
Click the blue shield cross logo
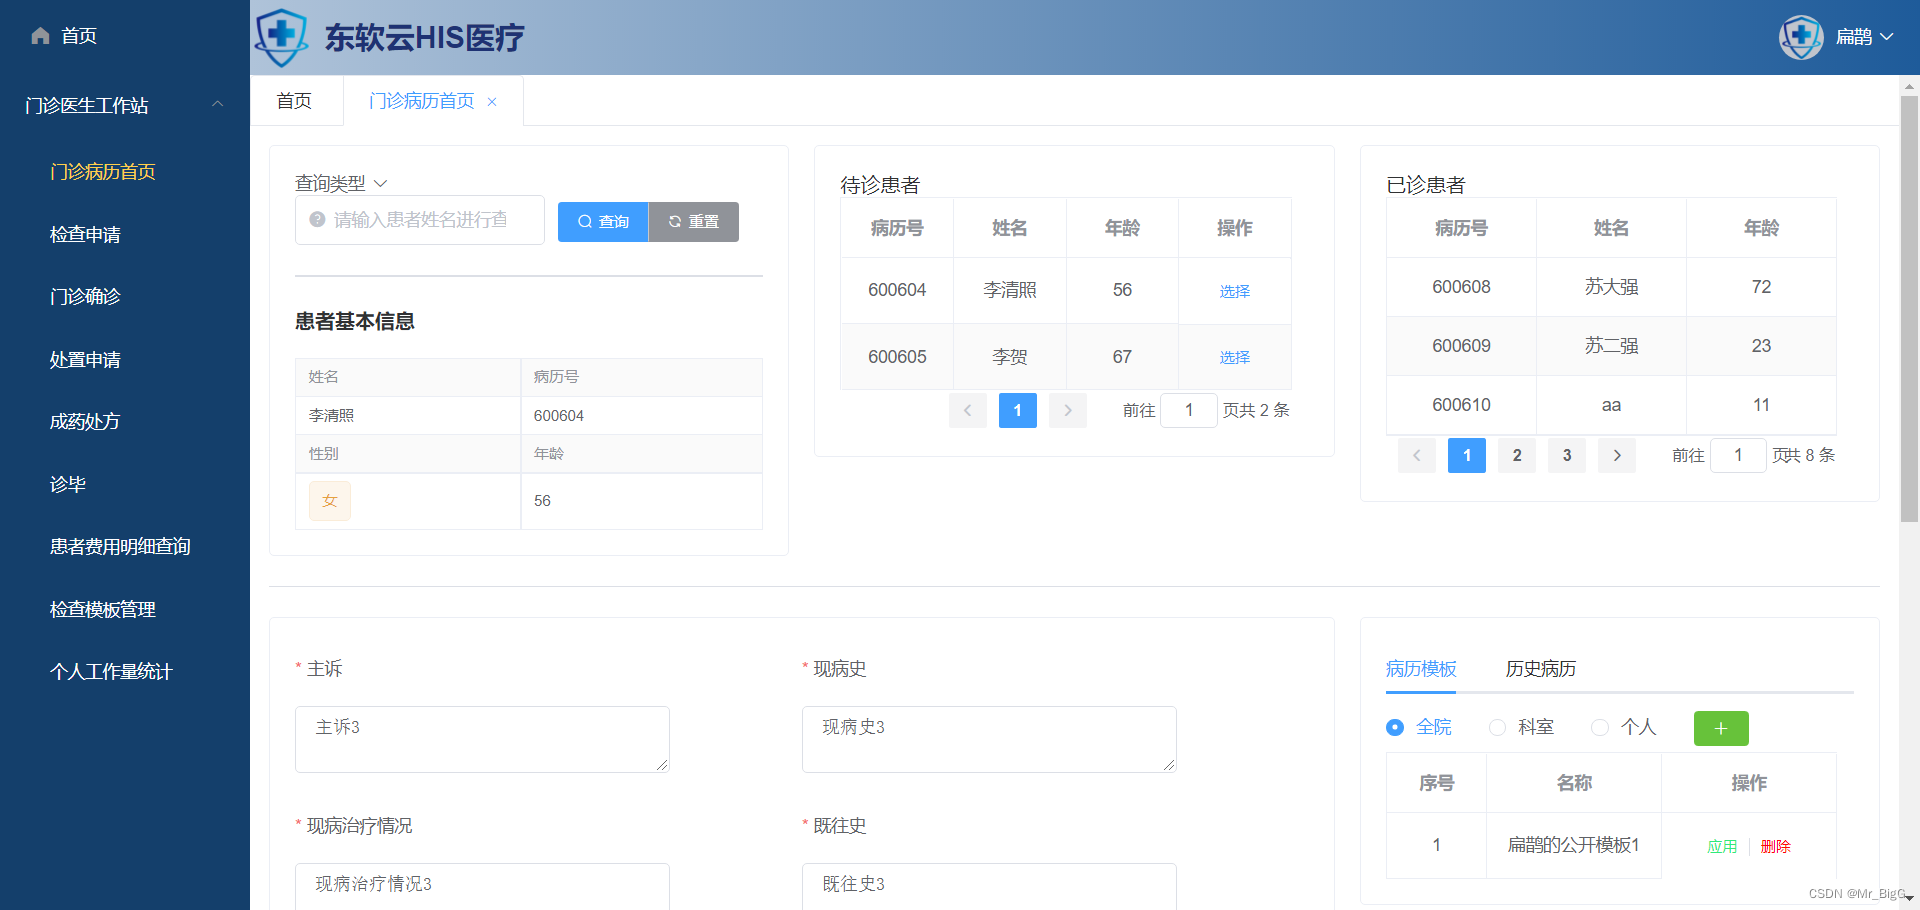click(282, 37)
